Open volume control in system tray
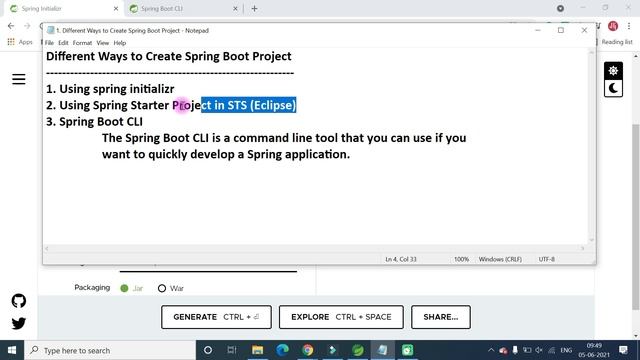 (539, 350)
